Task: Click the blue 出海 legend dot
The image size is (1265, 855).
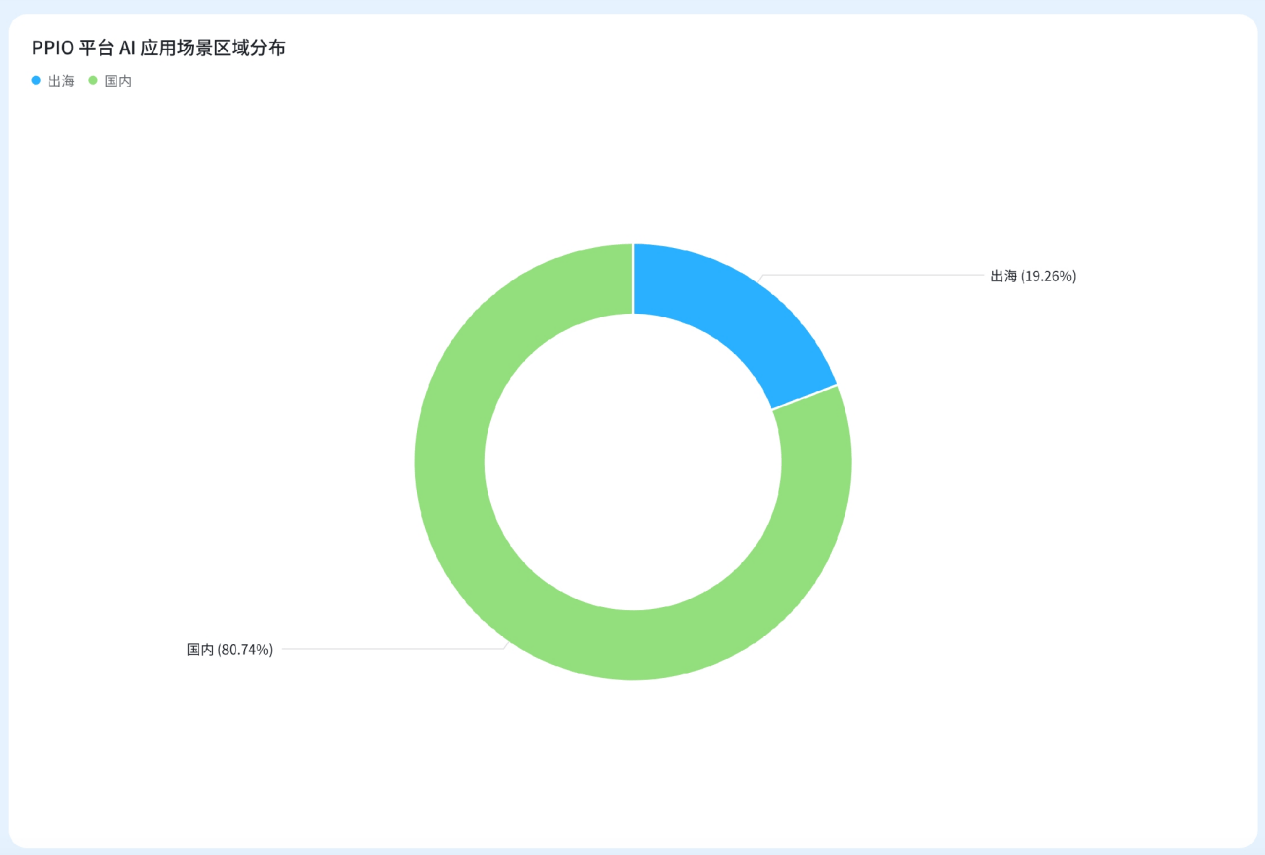Action: click(x=36, y=80)
